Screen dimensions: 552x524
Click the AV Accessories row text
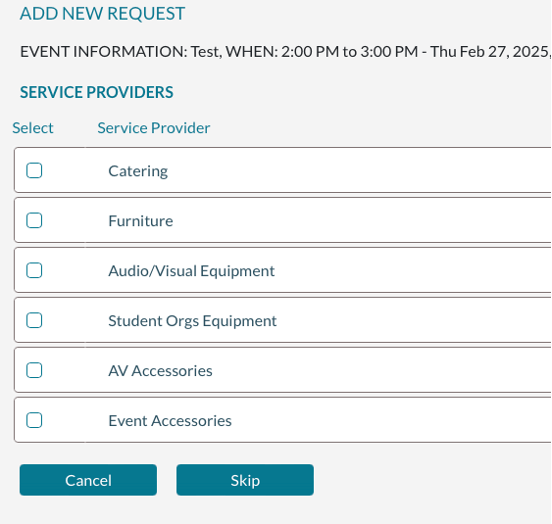pos(161,371)
